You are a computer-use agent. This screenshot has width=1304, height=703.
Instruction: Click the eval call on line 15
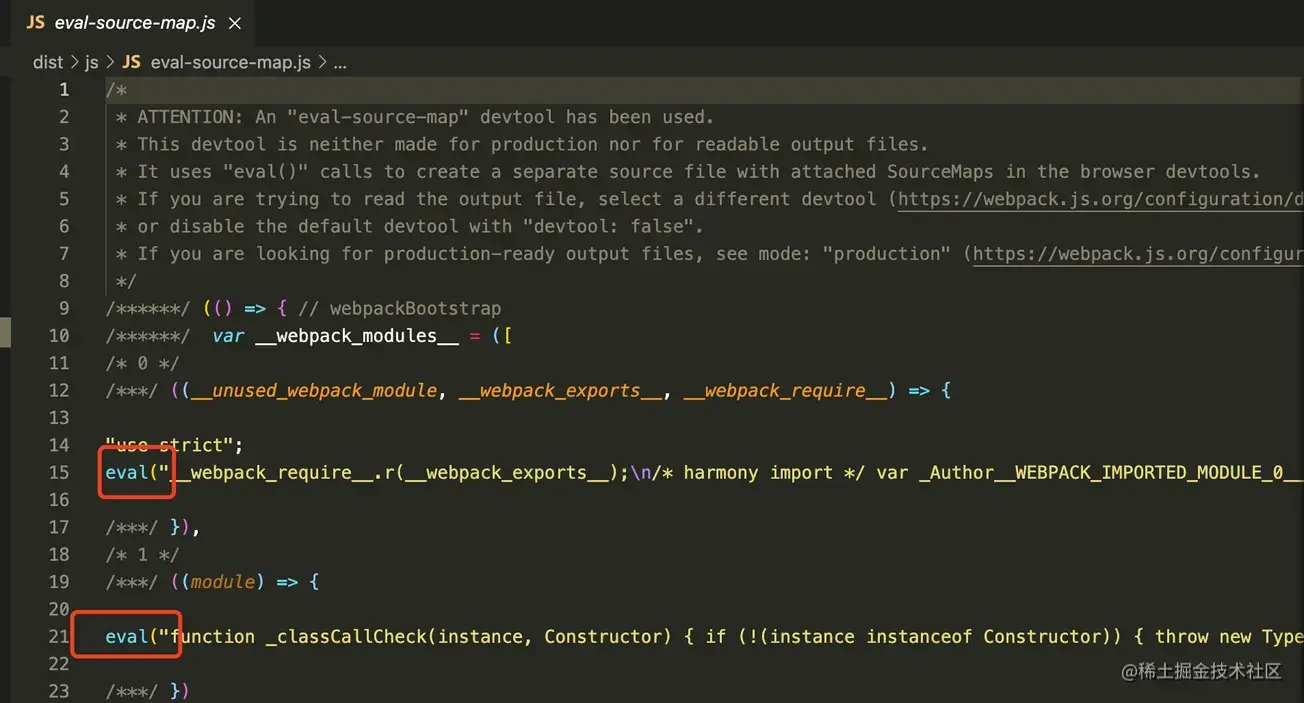(126, 472)
